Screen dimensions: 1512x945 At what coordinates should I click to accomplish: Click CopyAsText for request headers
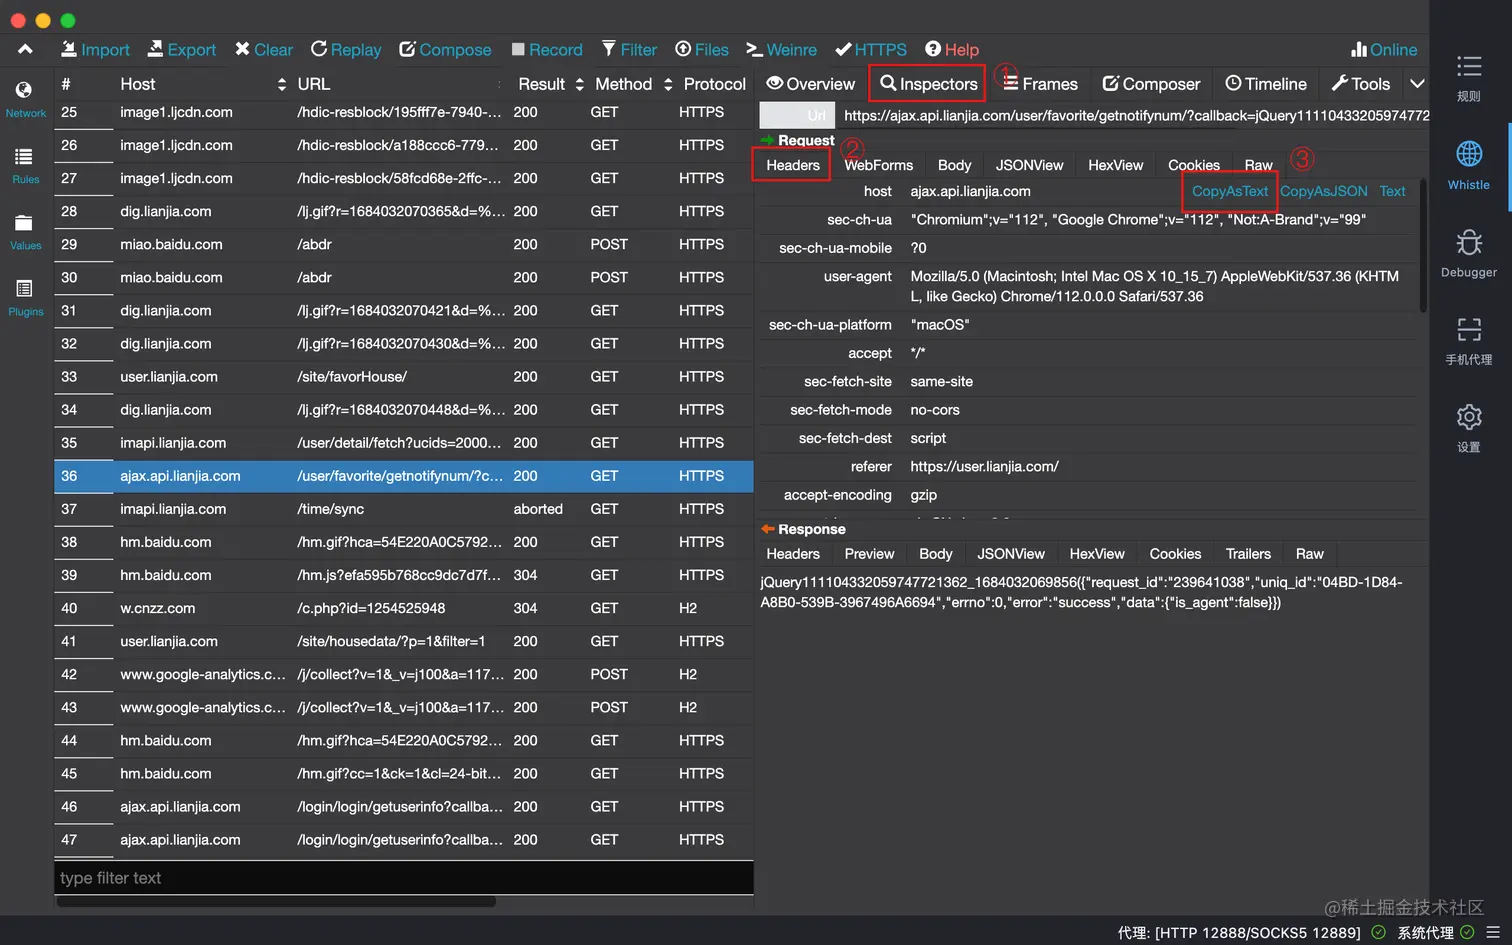click(x=1229, y=191)
